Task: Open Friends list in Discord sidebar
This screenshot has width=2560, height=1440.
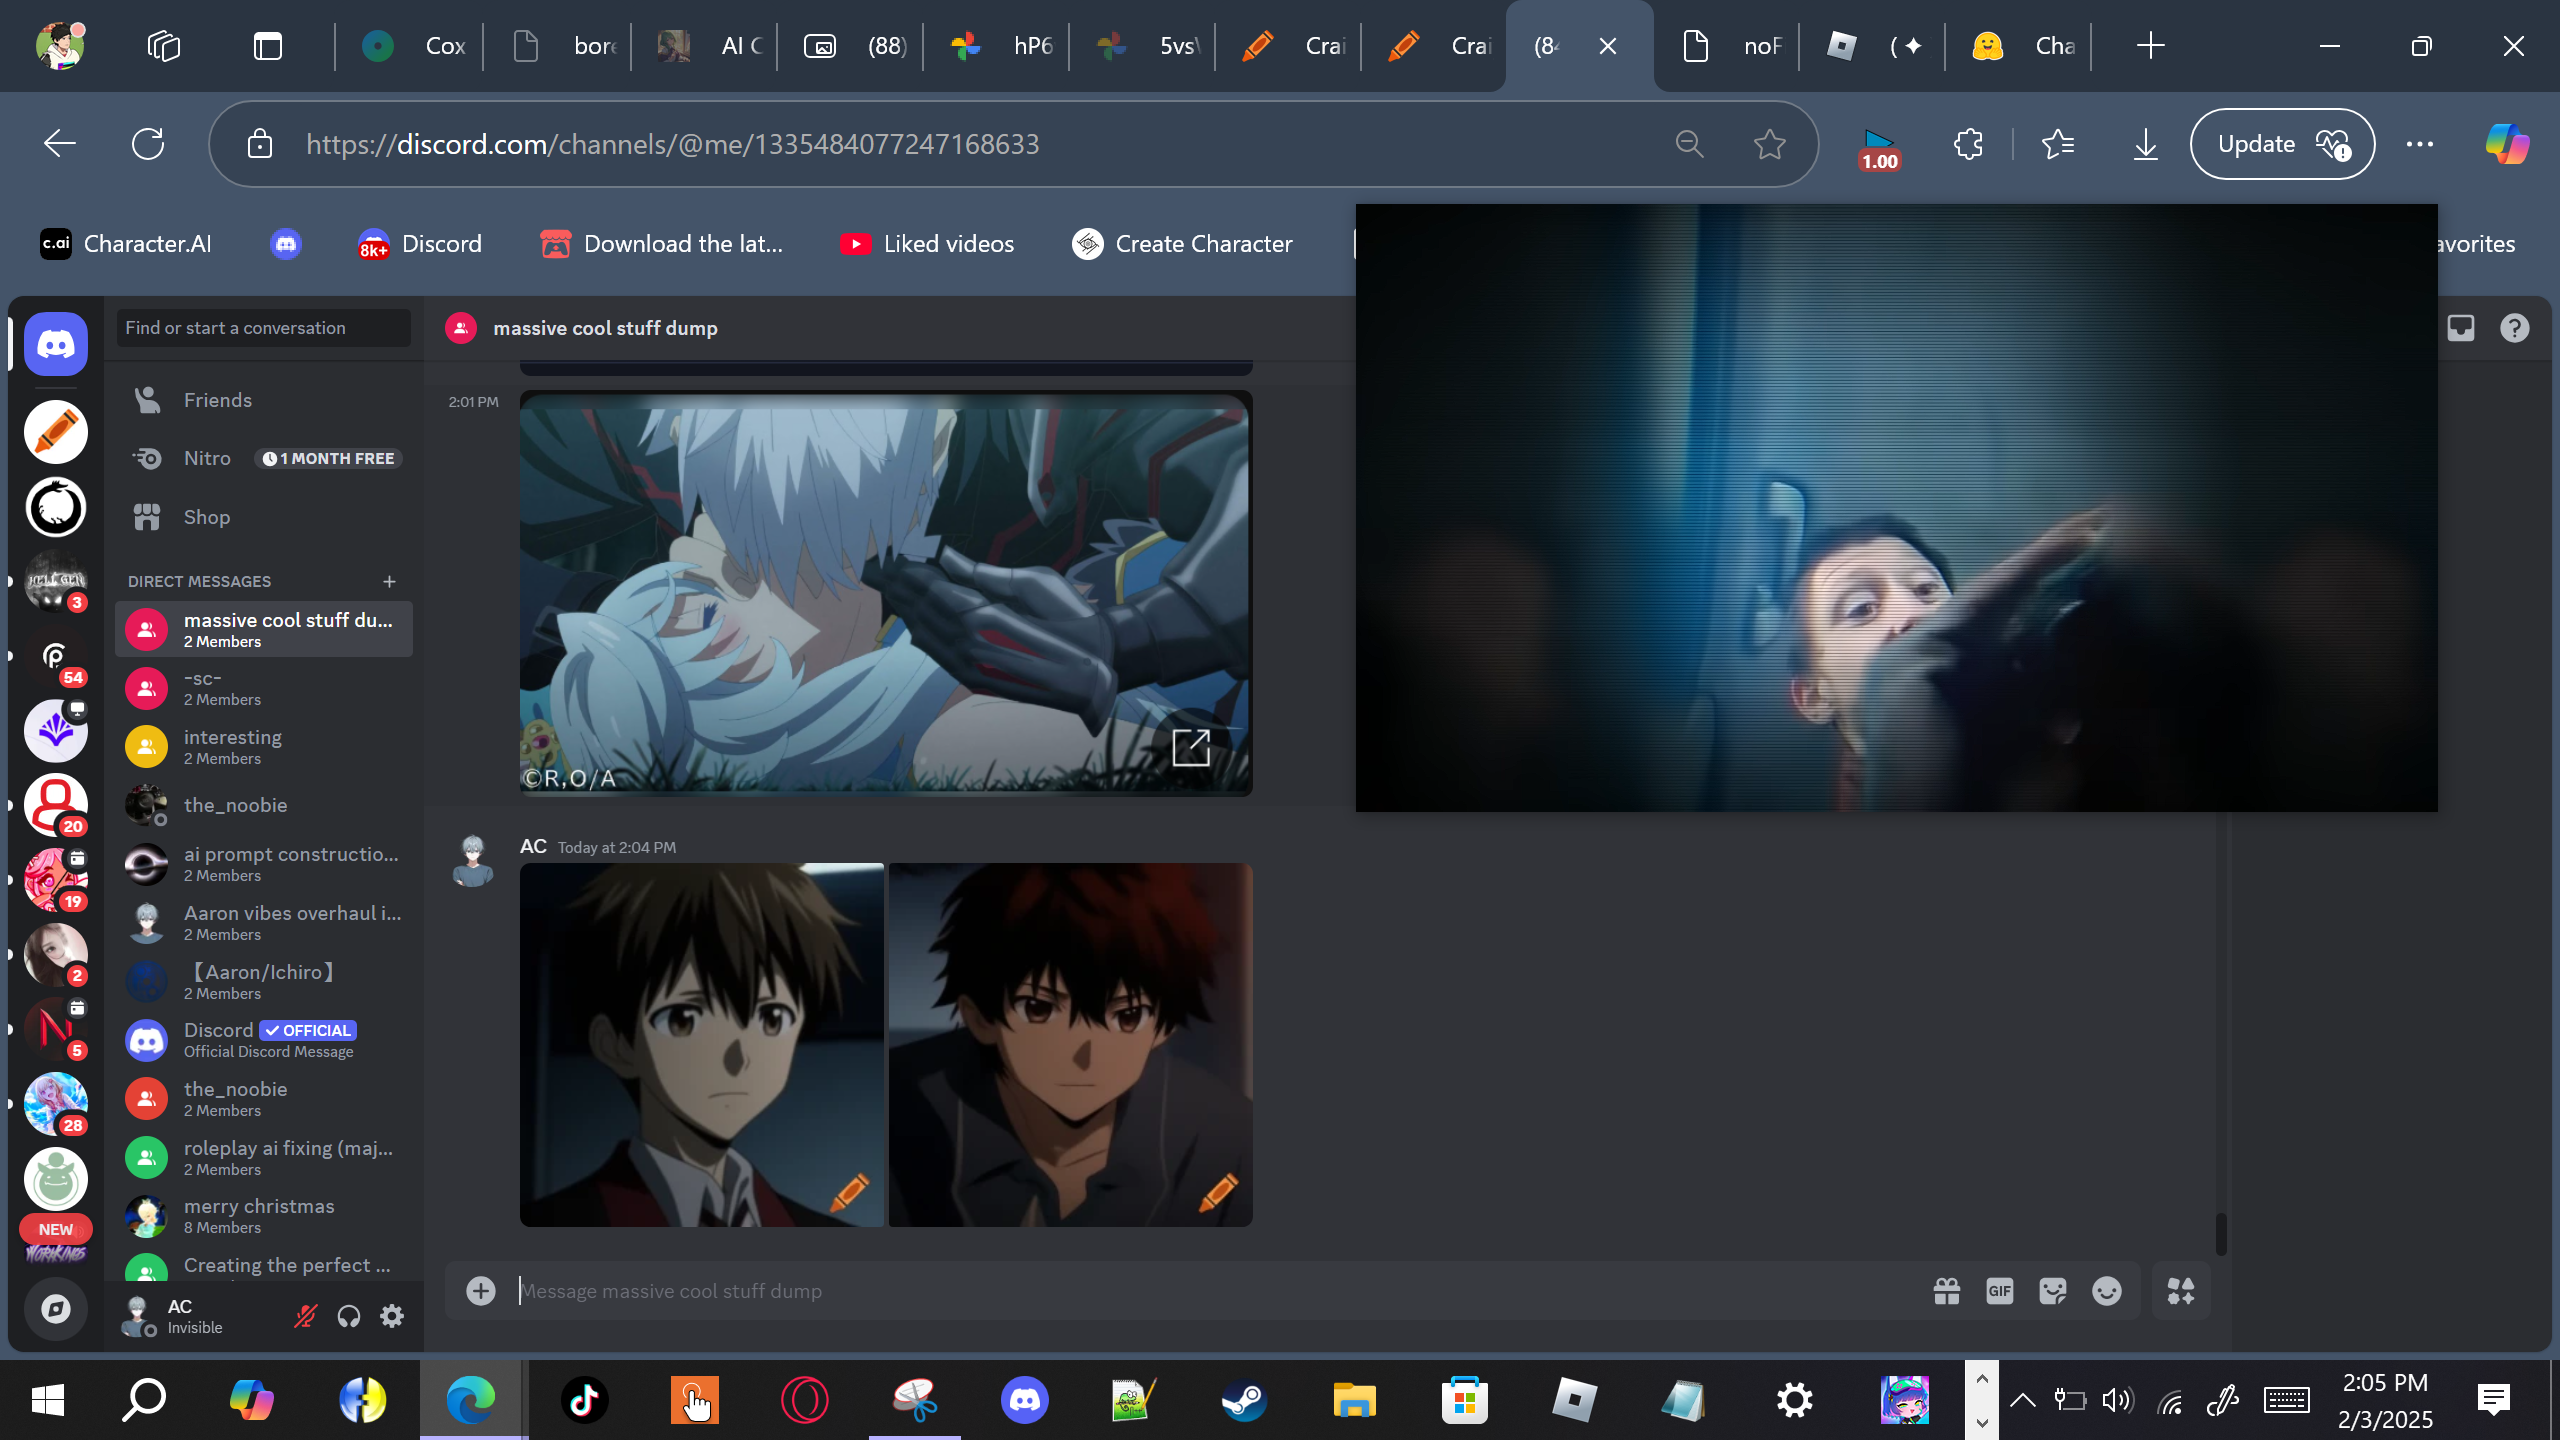Action: [x=264, y=400]
